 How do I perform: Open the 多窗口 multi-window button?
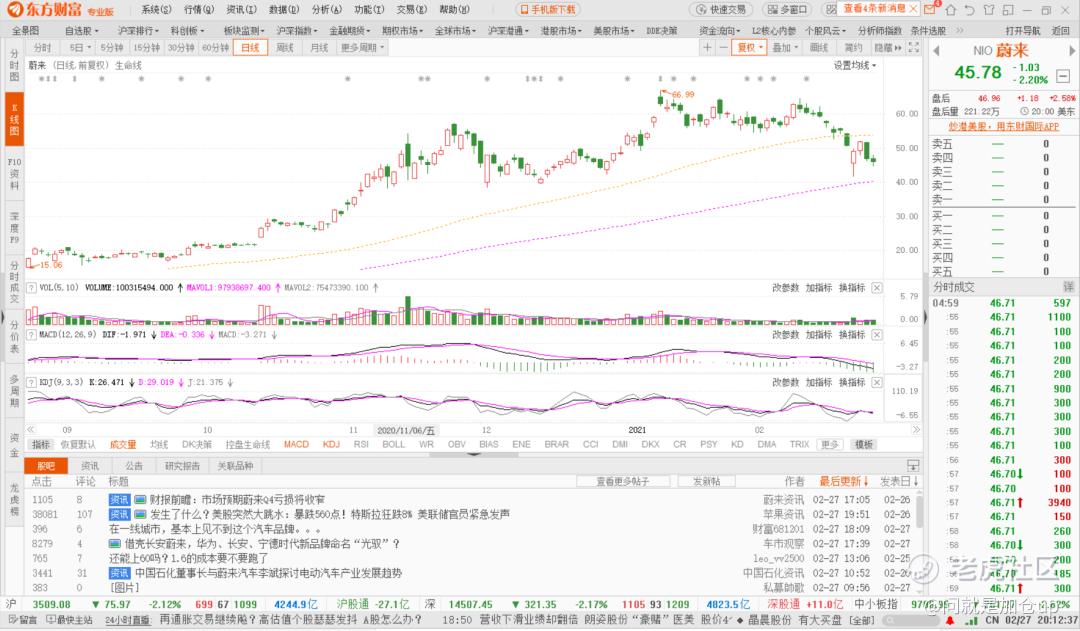(x=787, y=10)
